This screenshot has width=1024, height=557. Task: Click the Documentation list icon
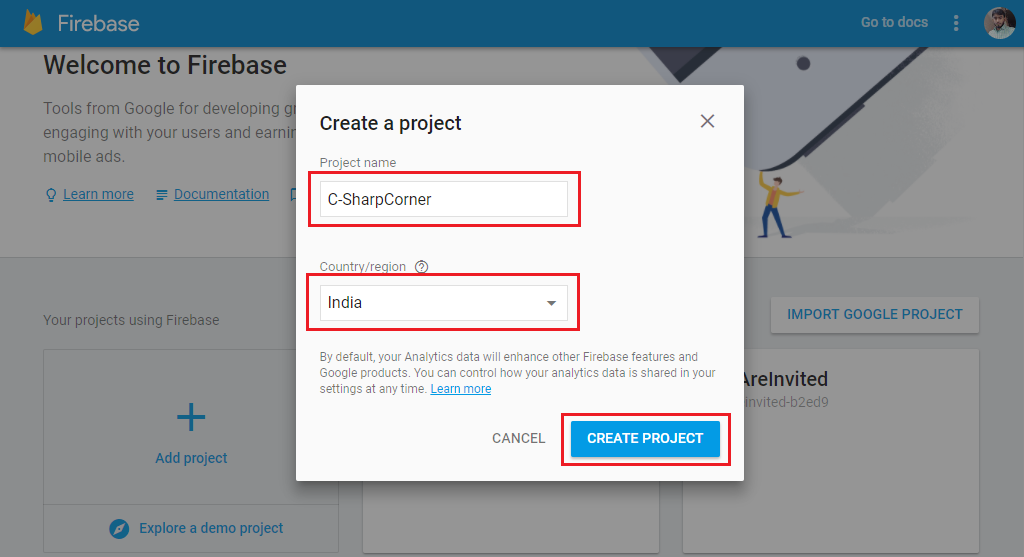(x=161, y=195)
